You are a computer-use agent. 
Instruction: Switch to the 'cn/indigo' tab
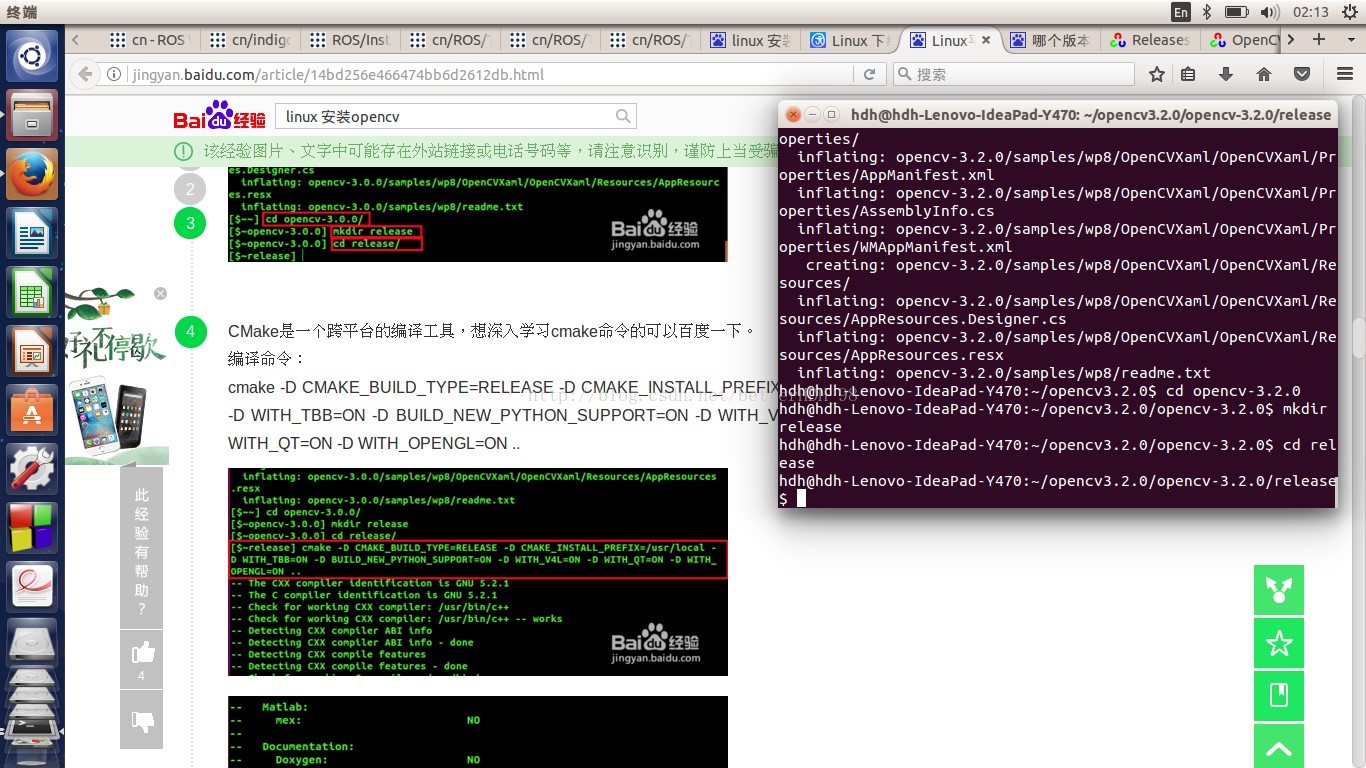pyautogui.click(x=250, y=41)
